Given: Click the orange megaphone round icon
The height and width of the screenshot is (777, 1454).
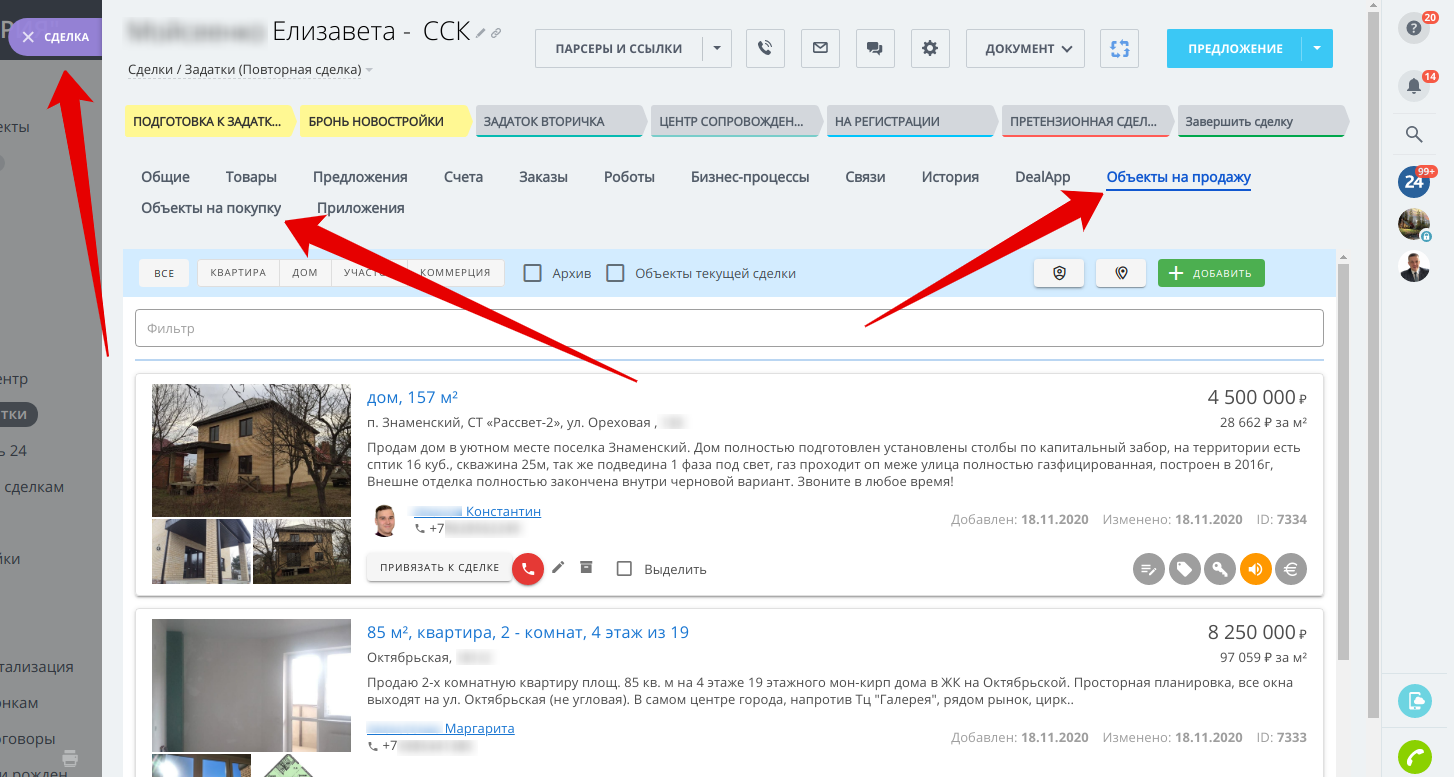Looking at the screenshot, I should tap(1256, 569).
